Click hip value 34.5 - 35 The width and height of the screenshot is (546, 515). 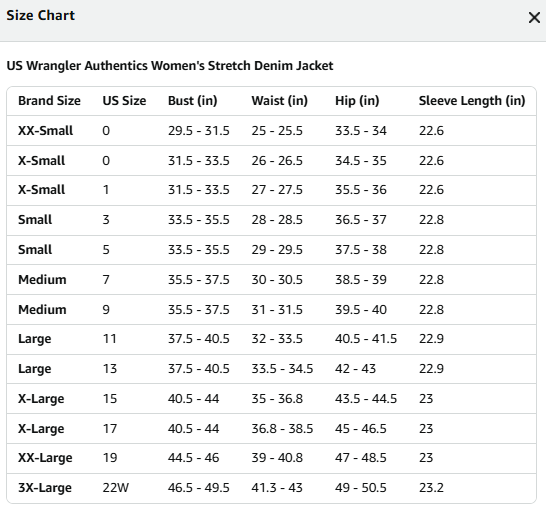pos(361,161)
